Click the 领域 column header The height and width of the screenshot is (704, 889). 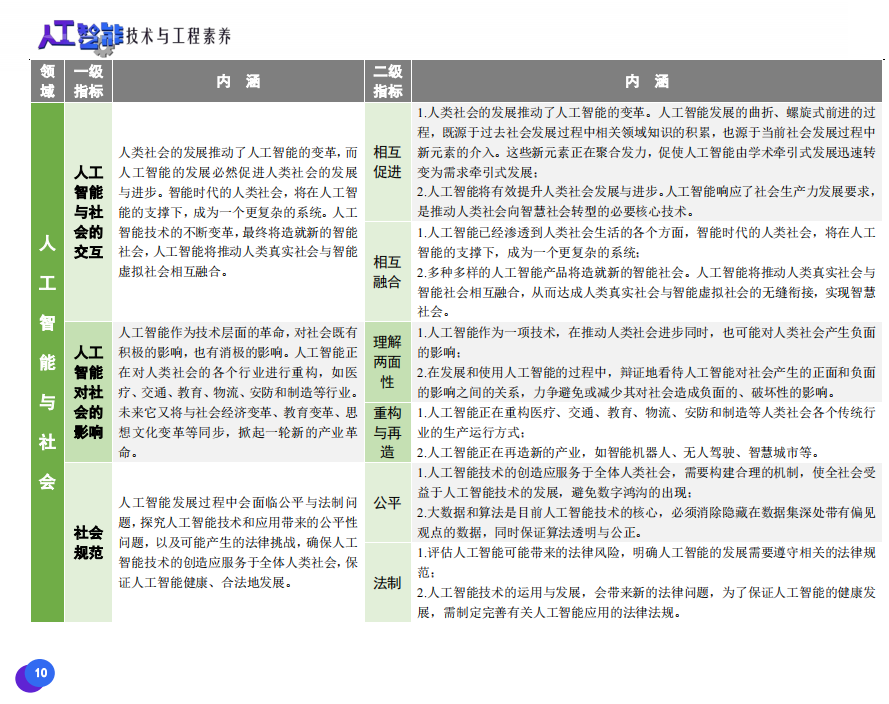pos(47,81)
